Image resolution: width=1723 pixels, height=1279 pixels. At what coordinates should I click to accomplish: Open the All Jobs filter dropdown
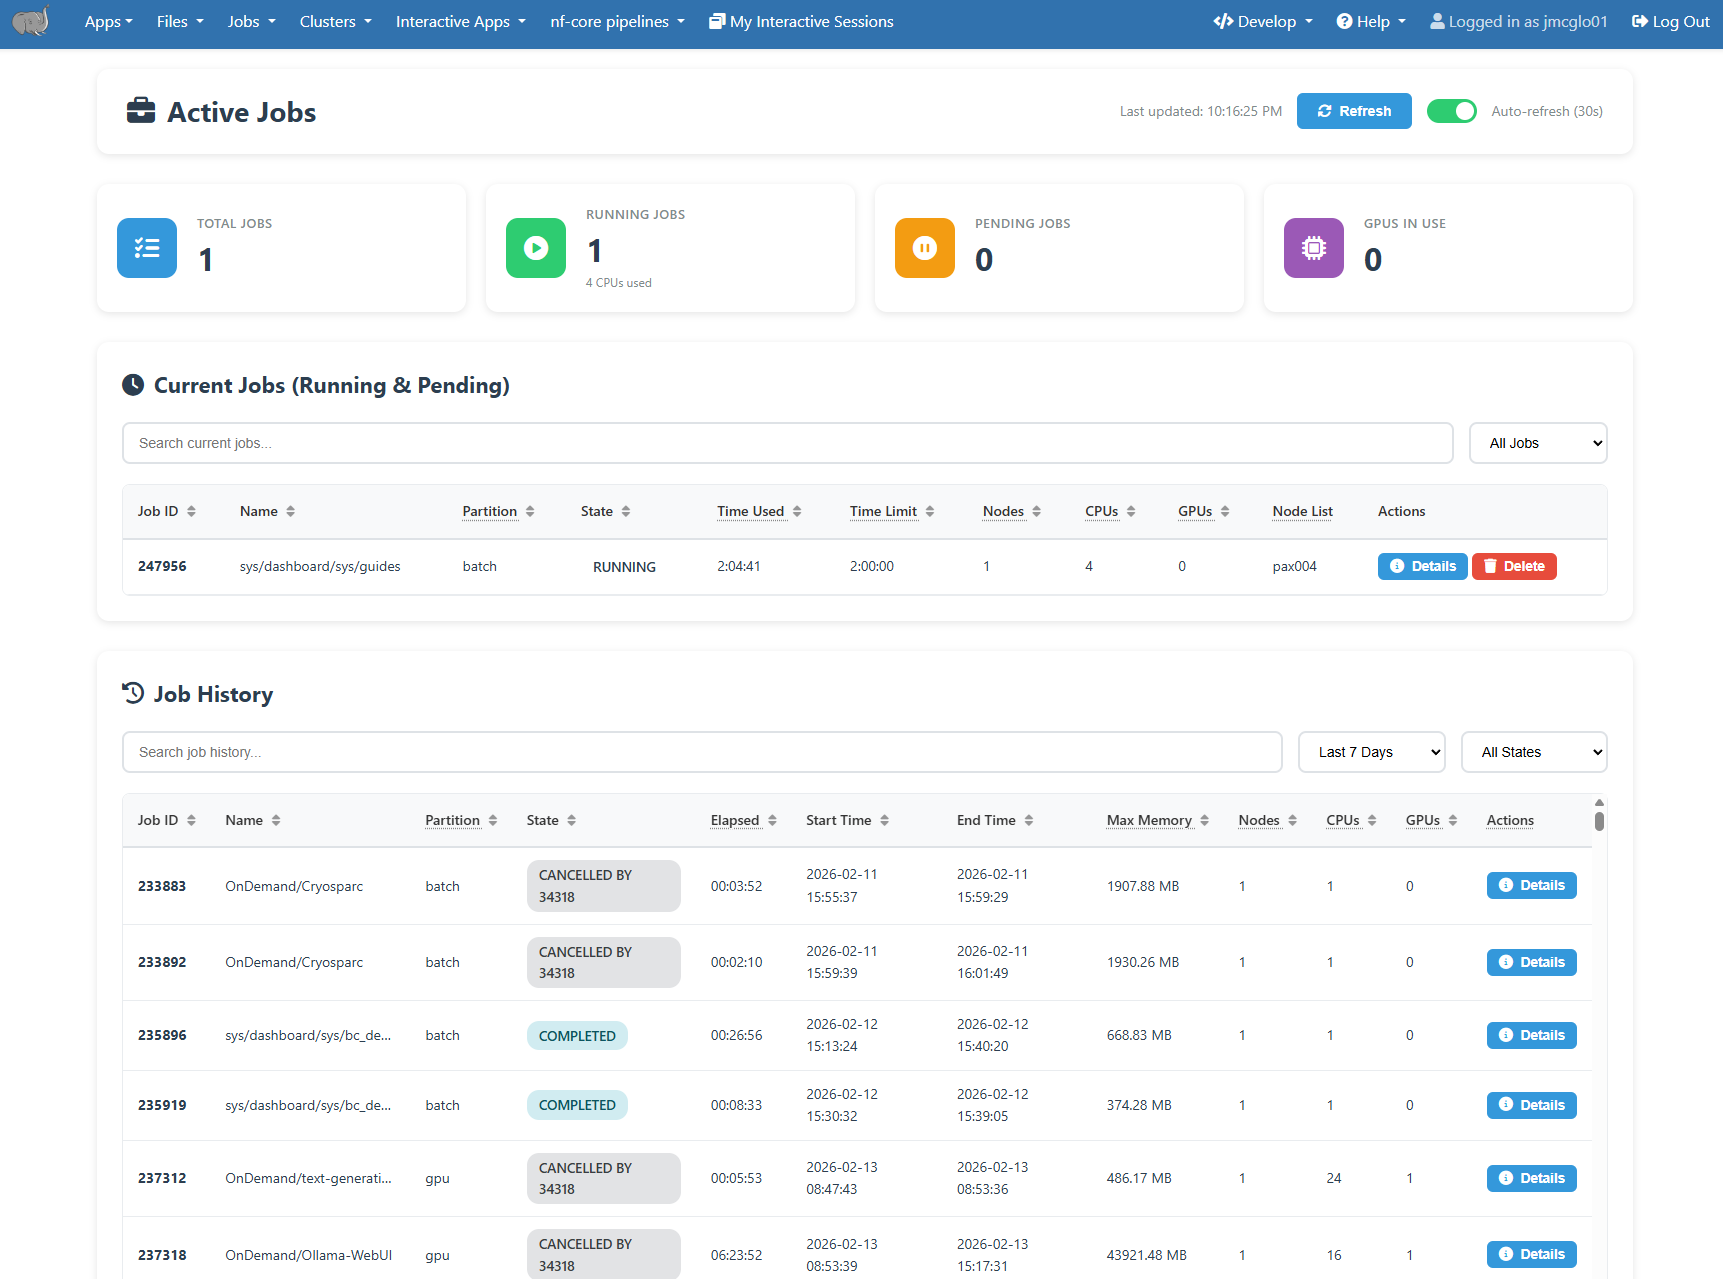(1537, 443)
